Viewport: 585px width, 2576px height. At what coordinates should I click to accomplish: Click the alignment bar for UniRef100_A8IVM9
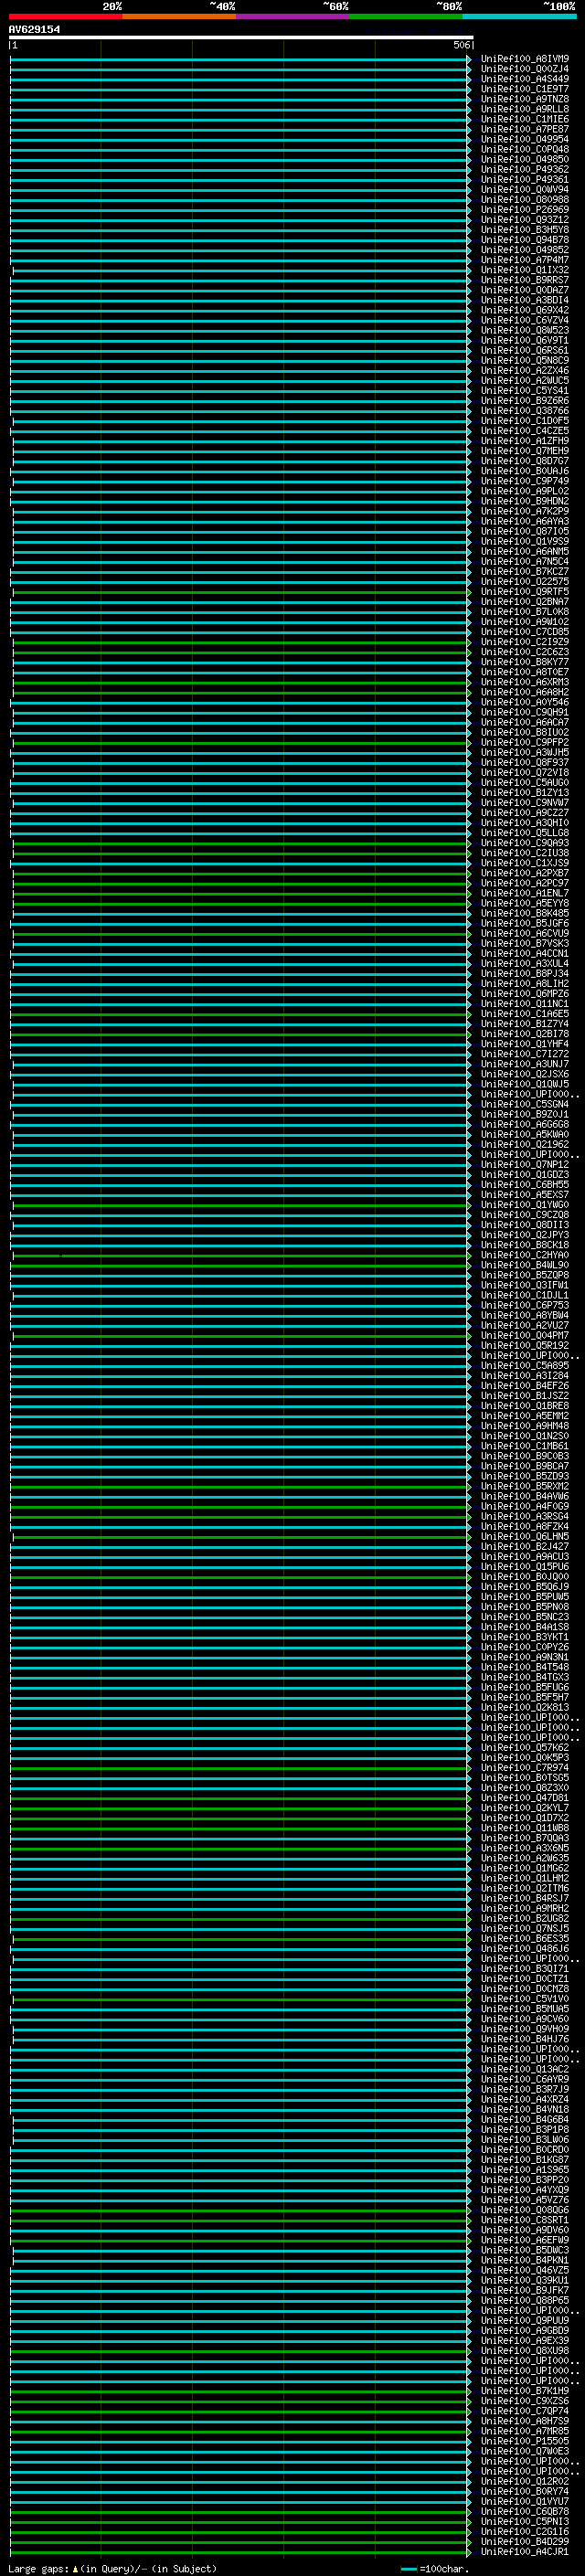(240, 59)
